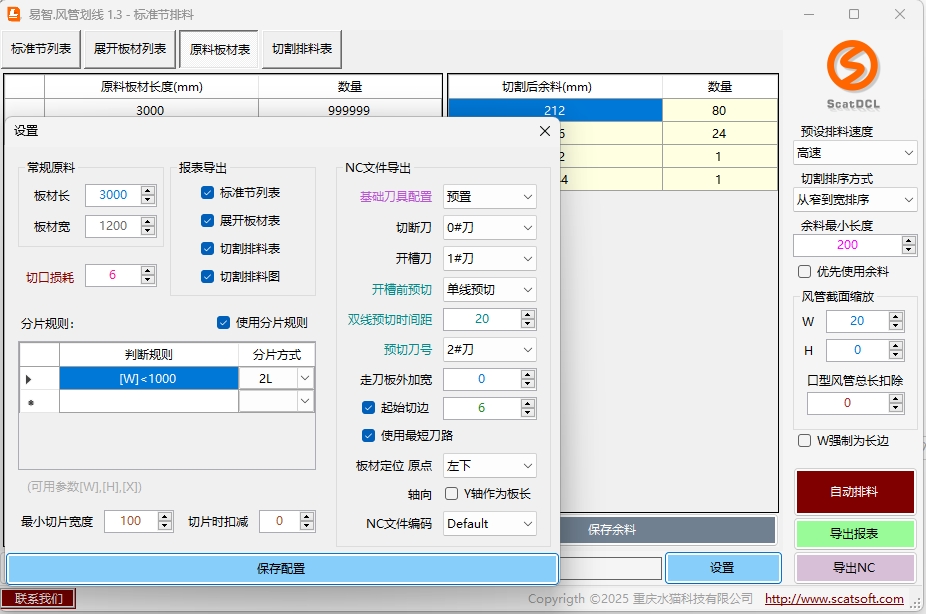The width and height of the screenshot is (926, 614).
Task: Click the 保存配置 button
Action: click(281, 568)
